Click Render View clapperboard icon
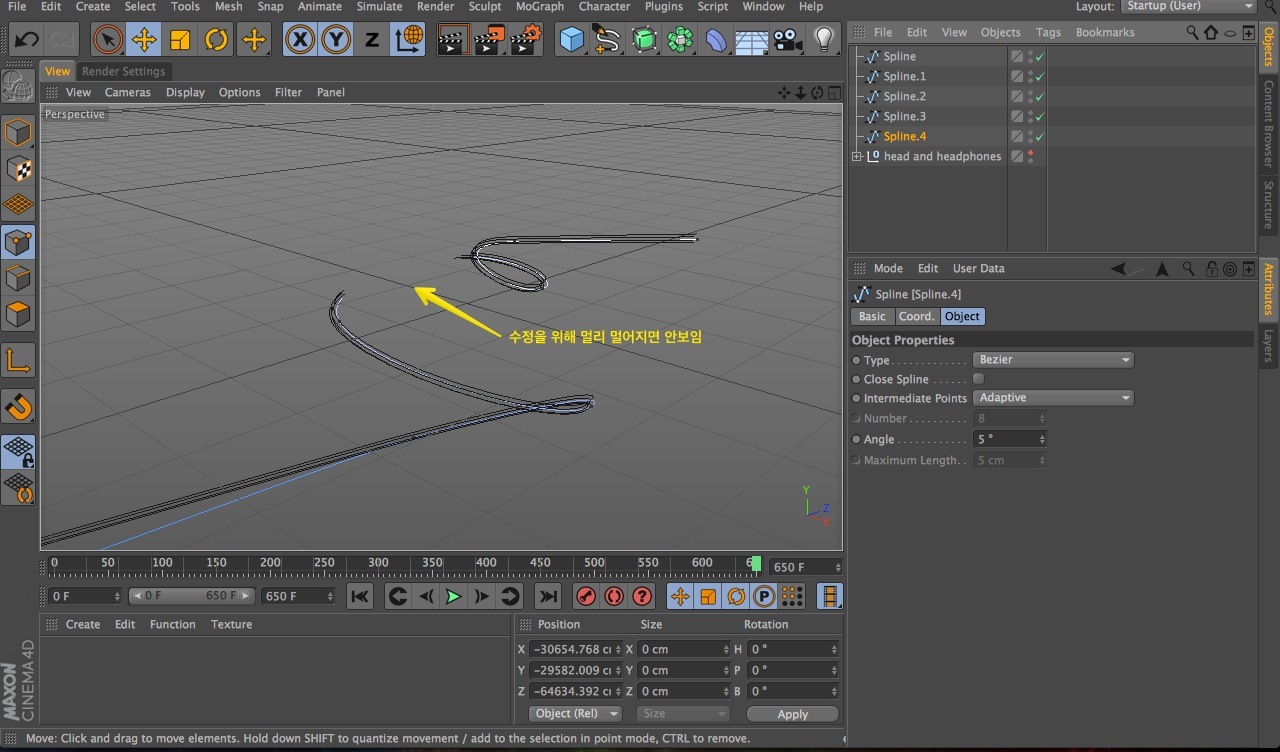Screen dimensions: 1280x752 pos(453,40)
